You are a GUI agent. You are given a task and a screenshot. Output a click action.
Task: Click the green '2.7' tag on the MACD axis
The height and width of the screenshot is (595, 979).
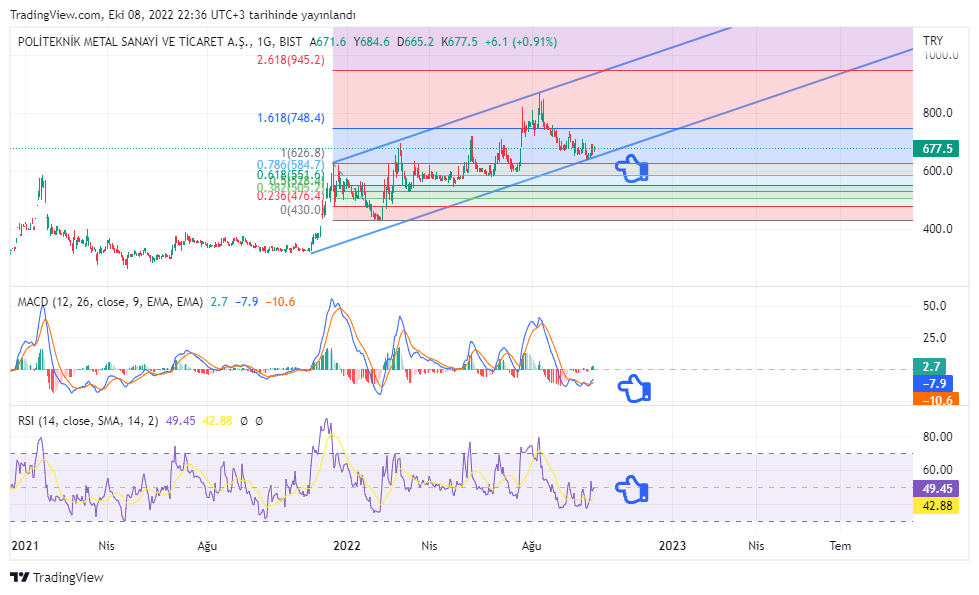tap(930, 366)
